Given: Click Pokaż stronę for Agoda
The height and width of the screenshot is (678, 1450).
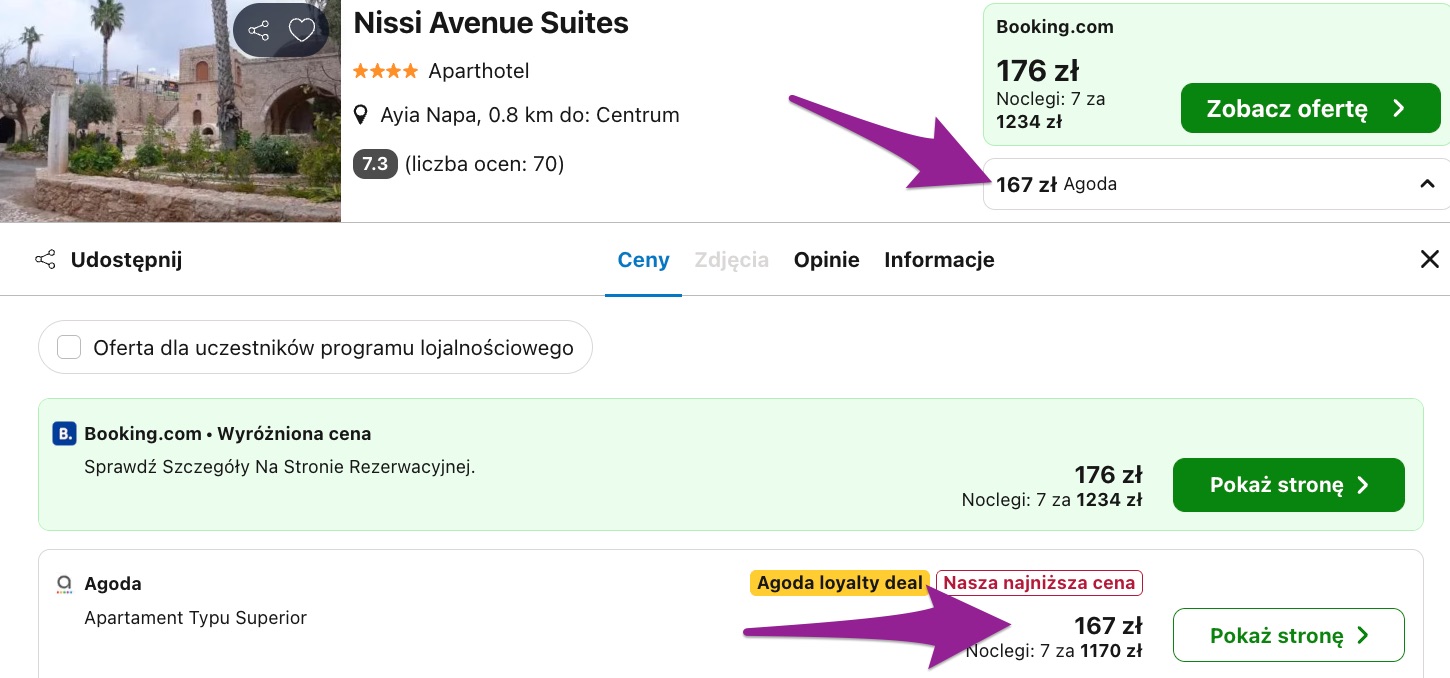Looking at the screenshot, I should [x=1288, y=635].
